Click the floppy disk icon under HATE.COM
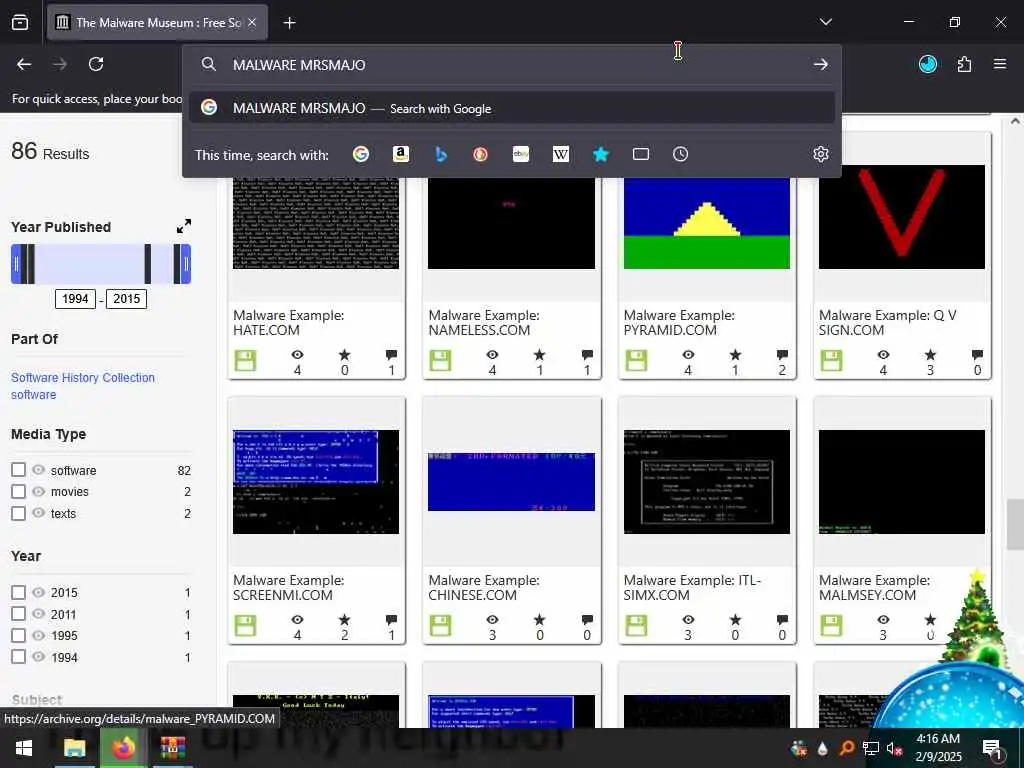 pyautogui.click(x=246, y=360)
